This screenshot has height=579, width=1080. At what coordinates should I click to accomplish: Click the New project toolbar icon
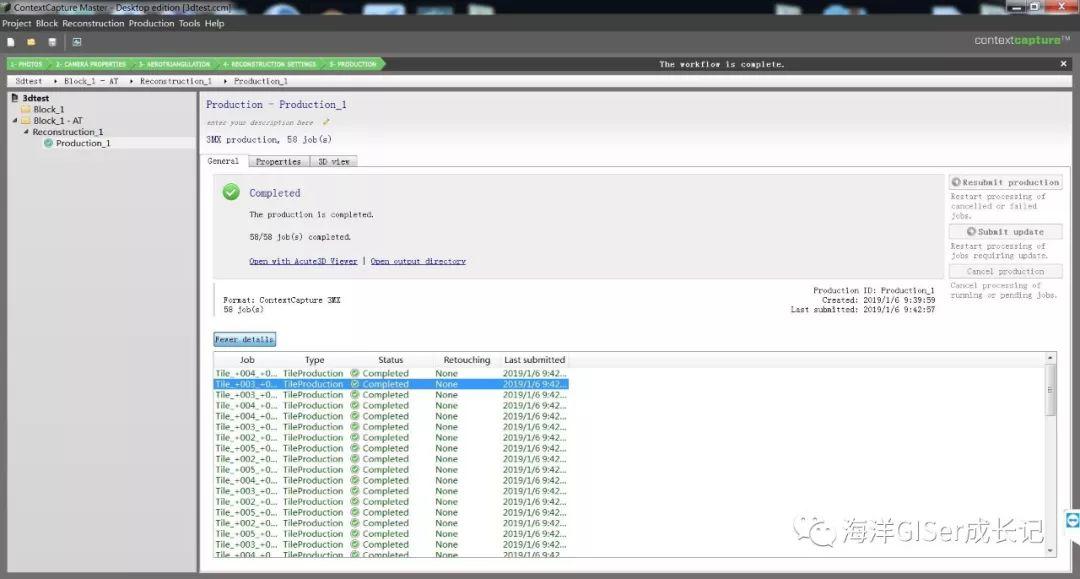point(11,42)
